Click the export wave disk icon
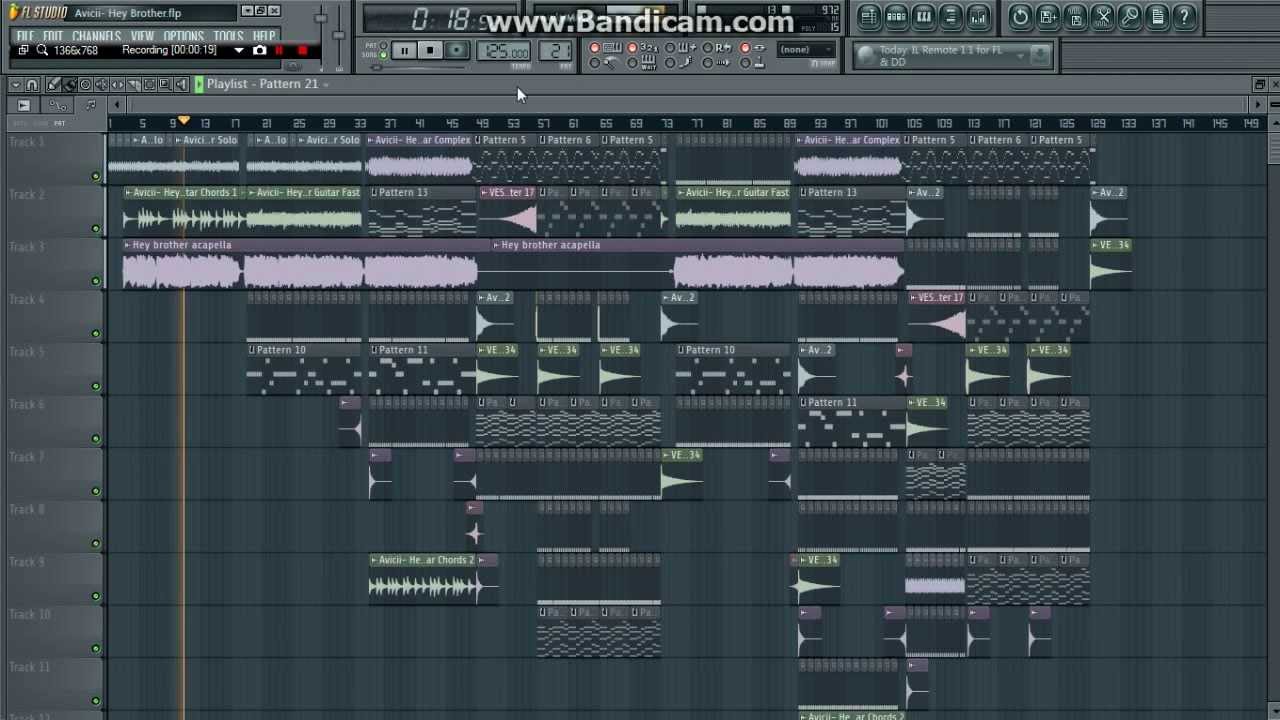The width and height of the screenshot is (1280, 720). tap(1075, 16)
